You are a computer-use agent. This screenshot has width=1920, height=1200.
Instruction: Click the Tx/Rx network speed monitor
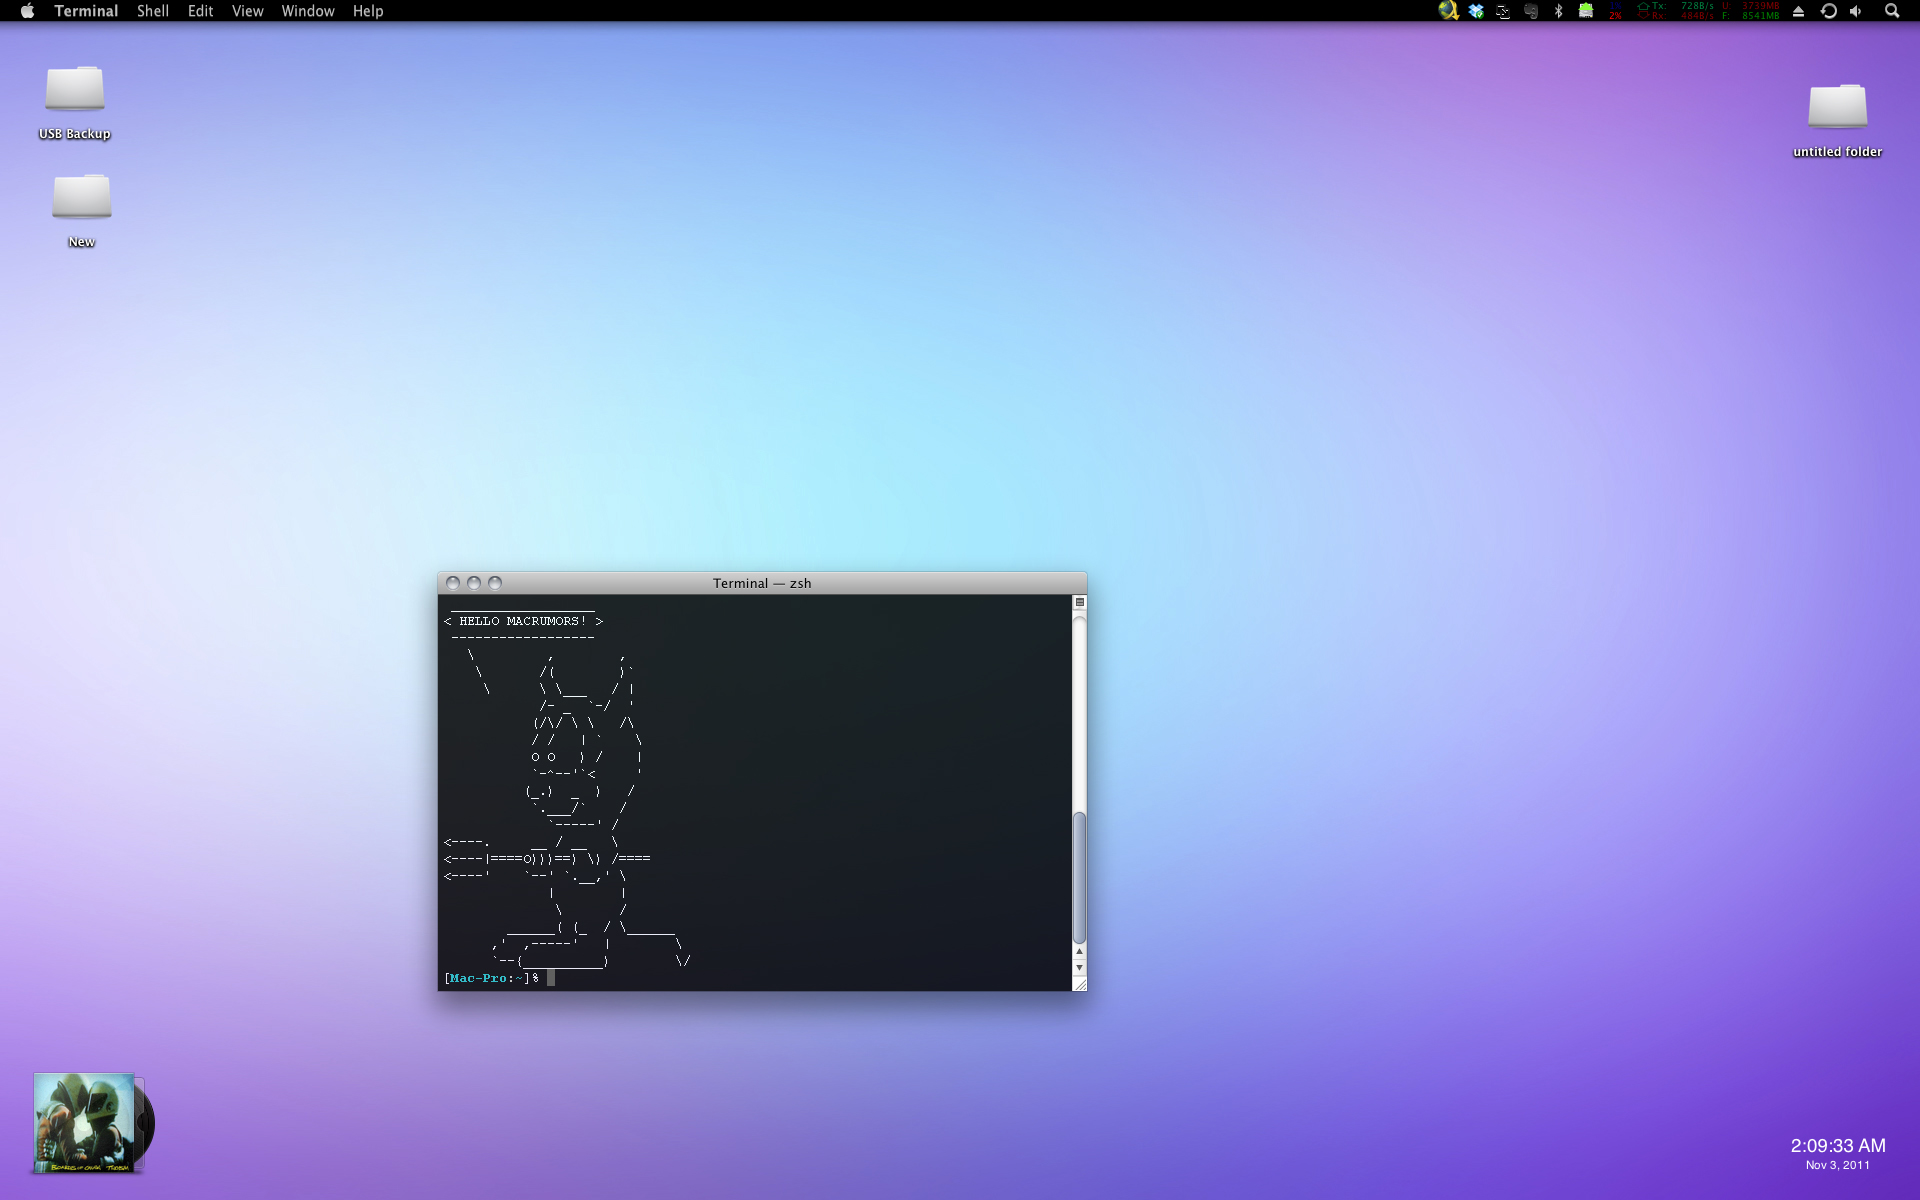coord(1675,11)
